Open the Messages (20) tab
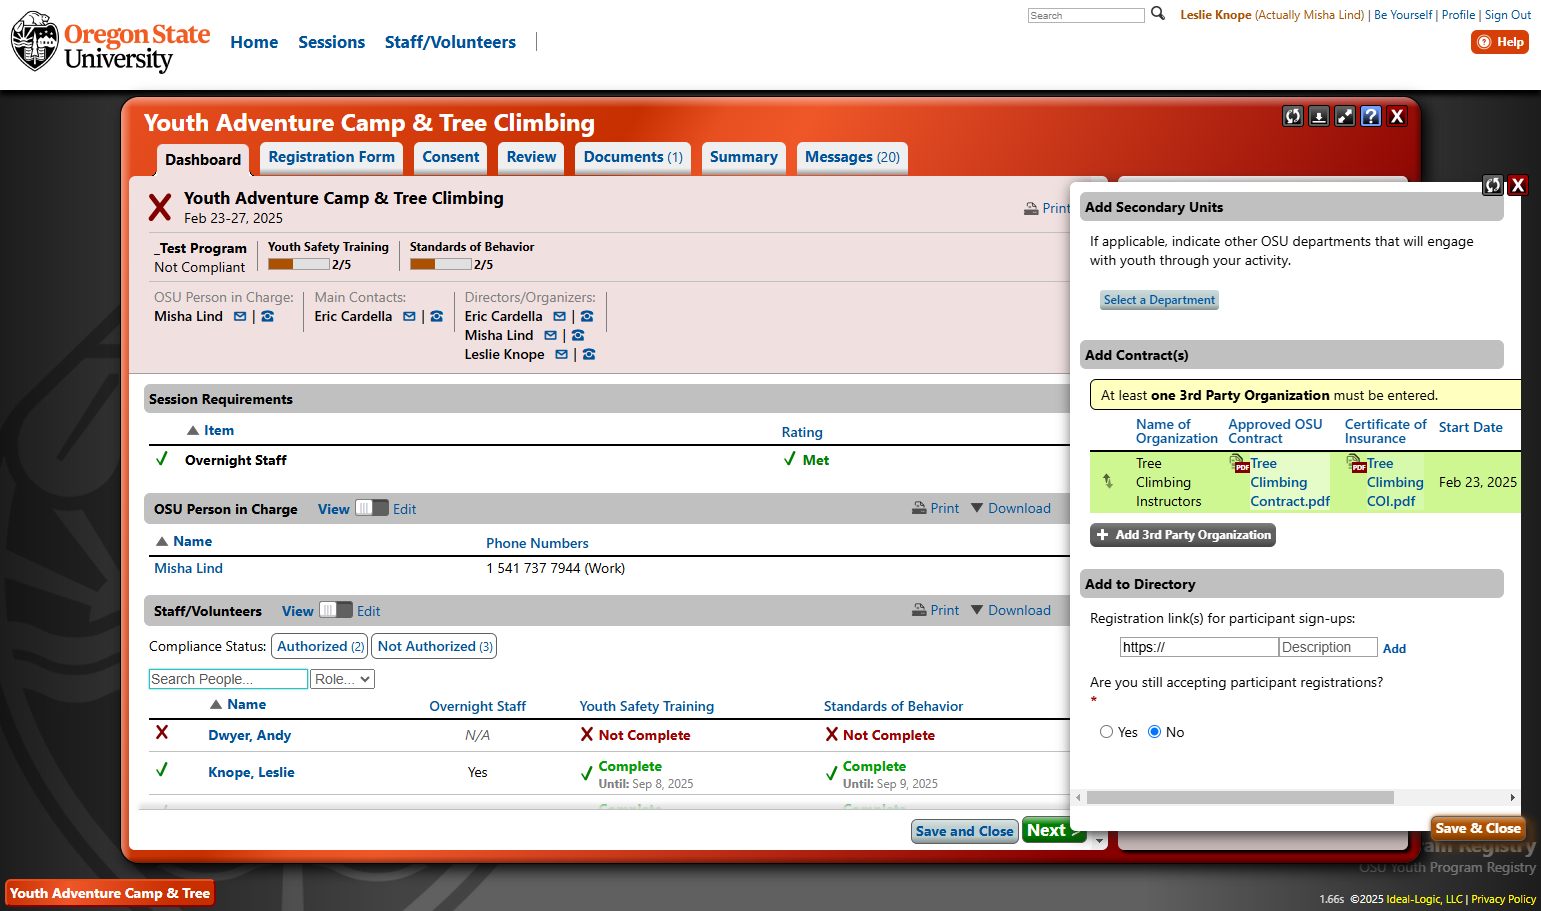Image resolution: width=1541 pixels, height=911 pixels. coord(852,157)
